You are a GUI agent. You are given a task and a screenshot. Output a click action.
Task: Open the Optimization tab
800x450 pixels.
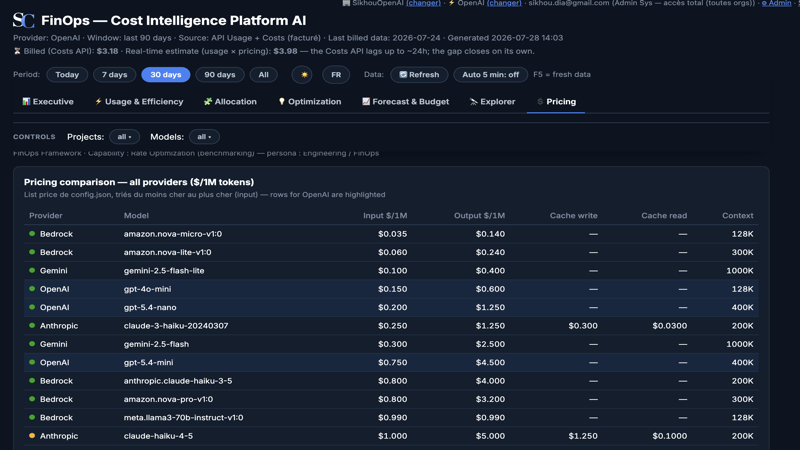310,102
